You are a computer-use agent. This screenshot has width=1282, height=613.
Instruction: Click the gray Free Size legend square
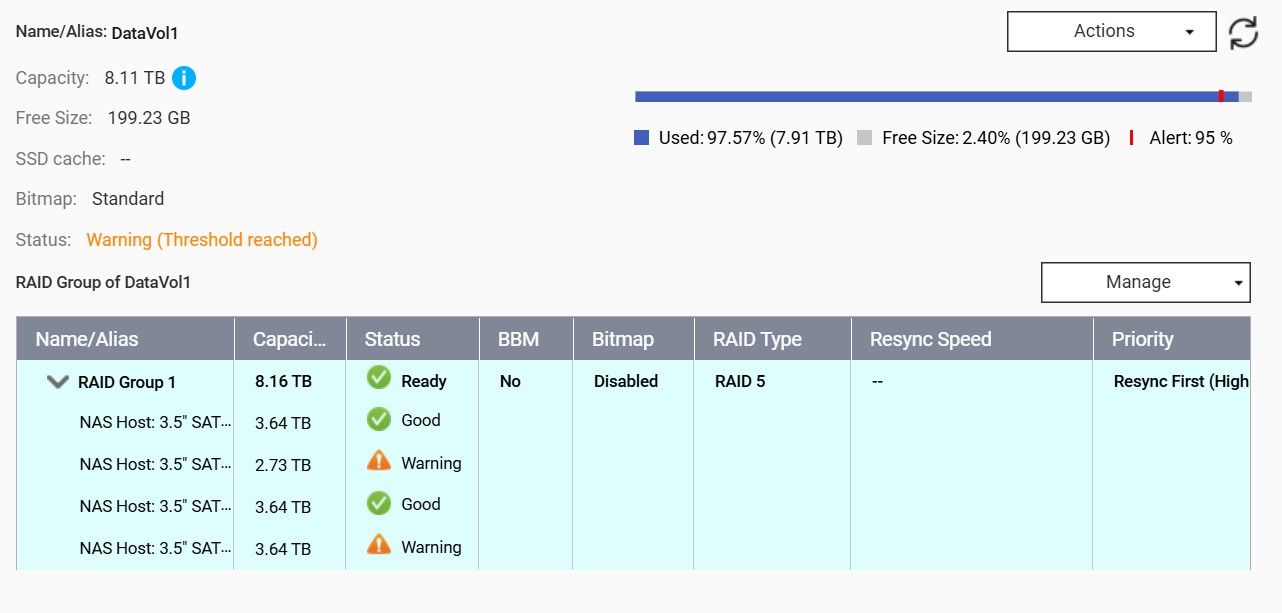click(865, 138)
